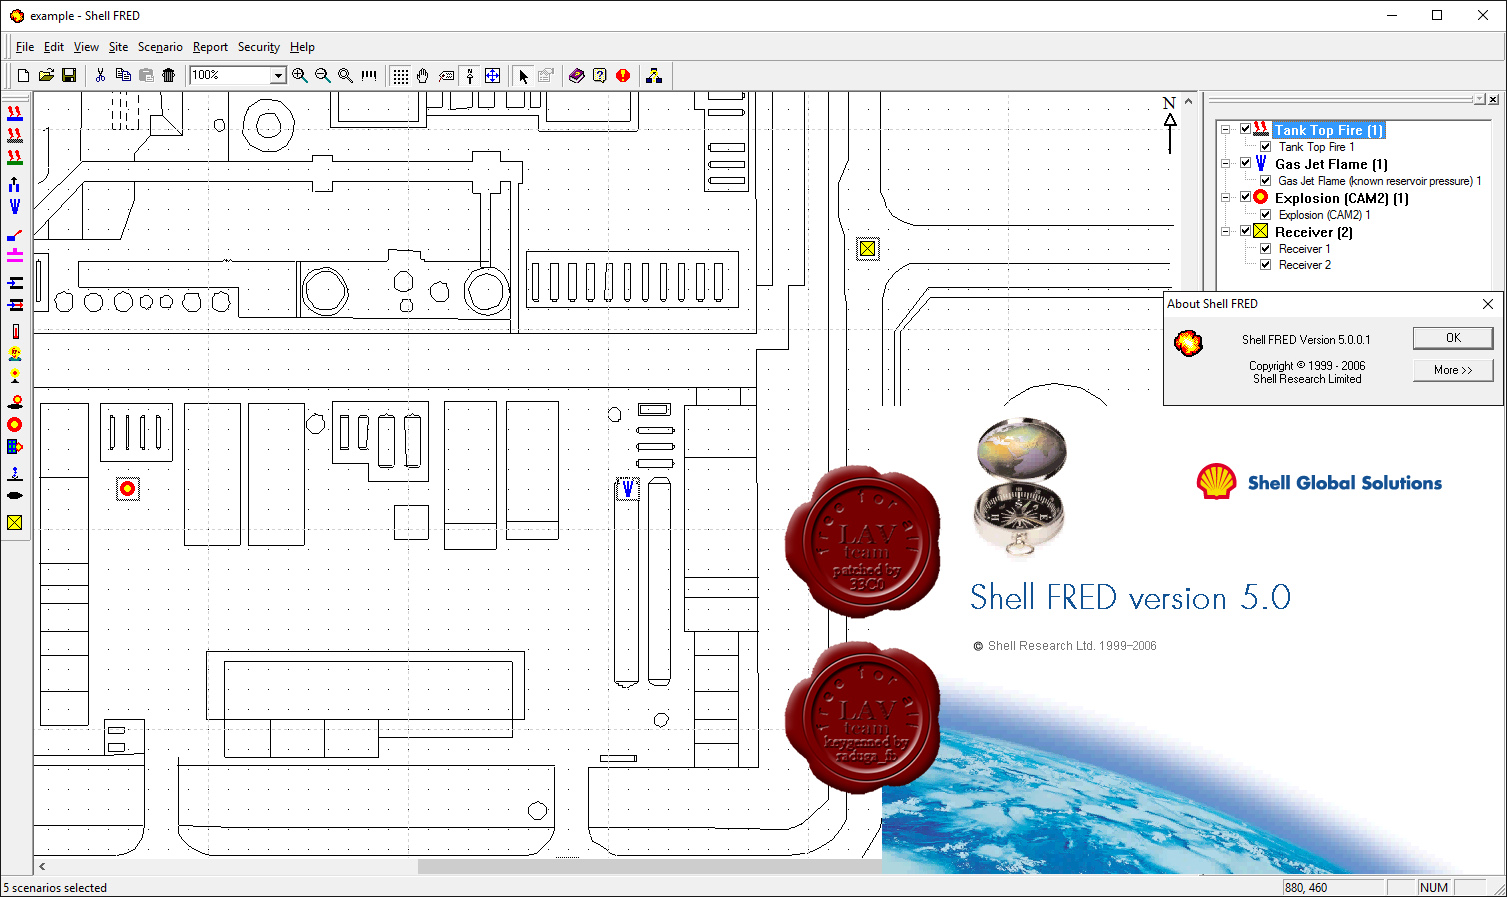Open the Help menu
This screenshot has width=1507, height=897.
coord(302,47)
